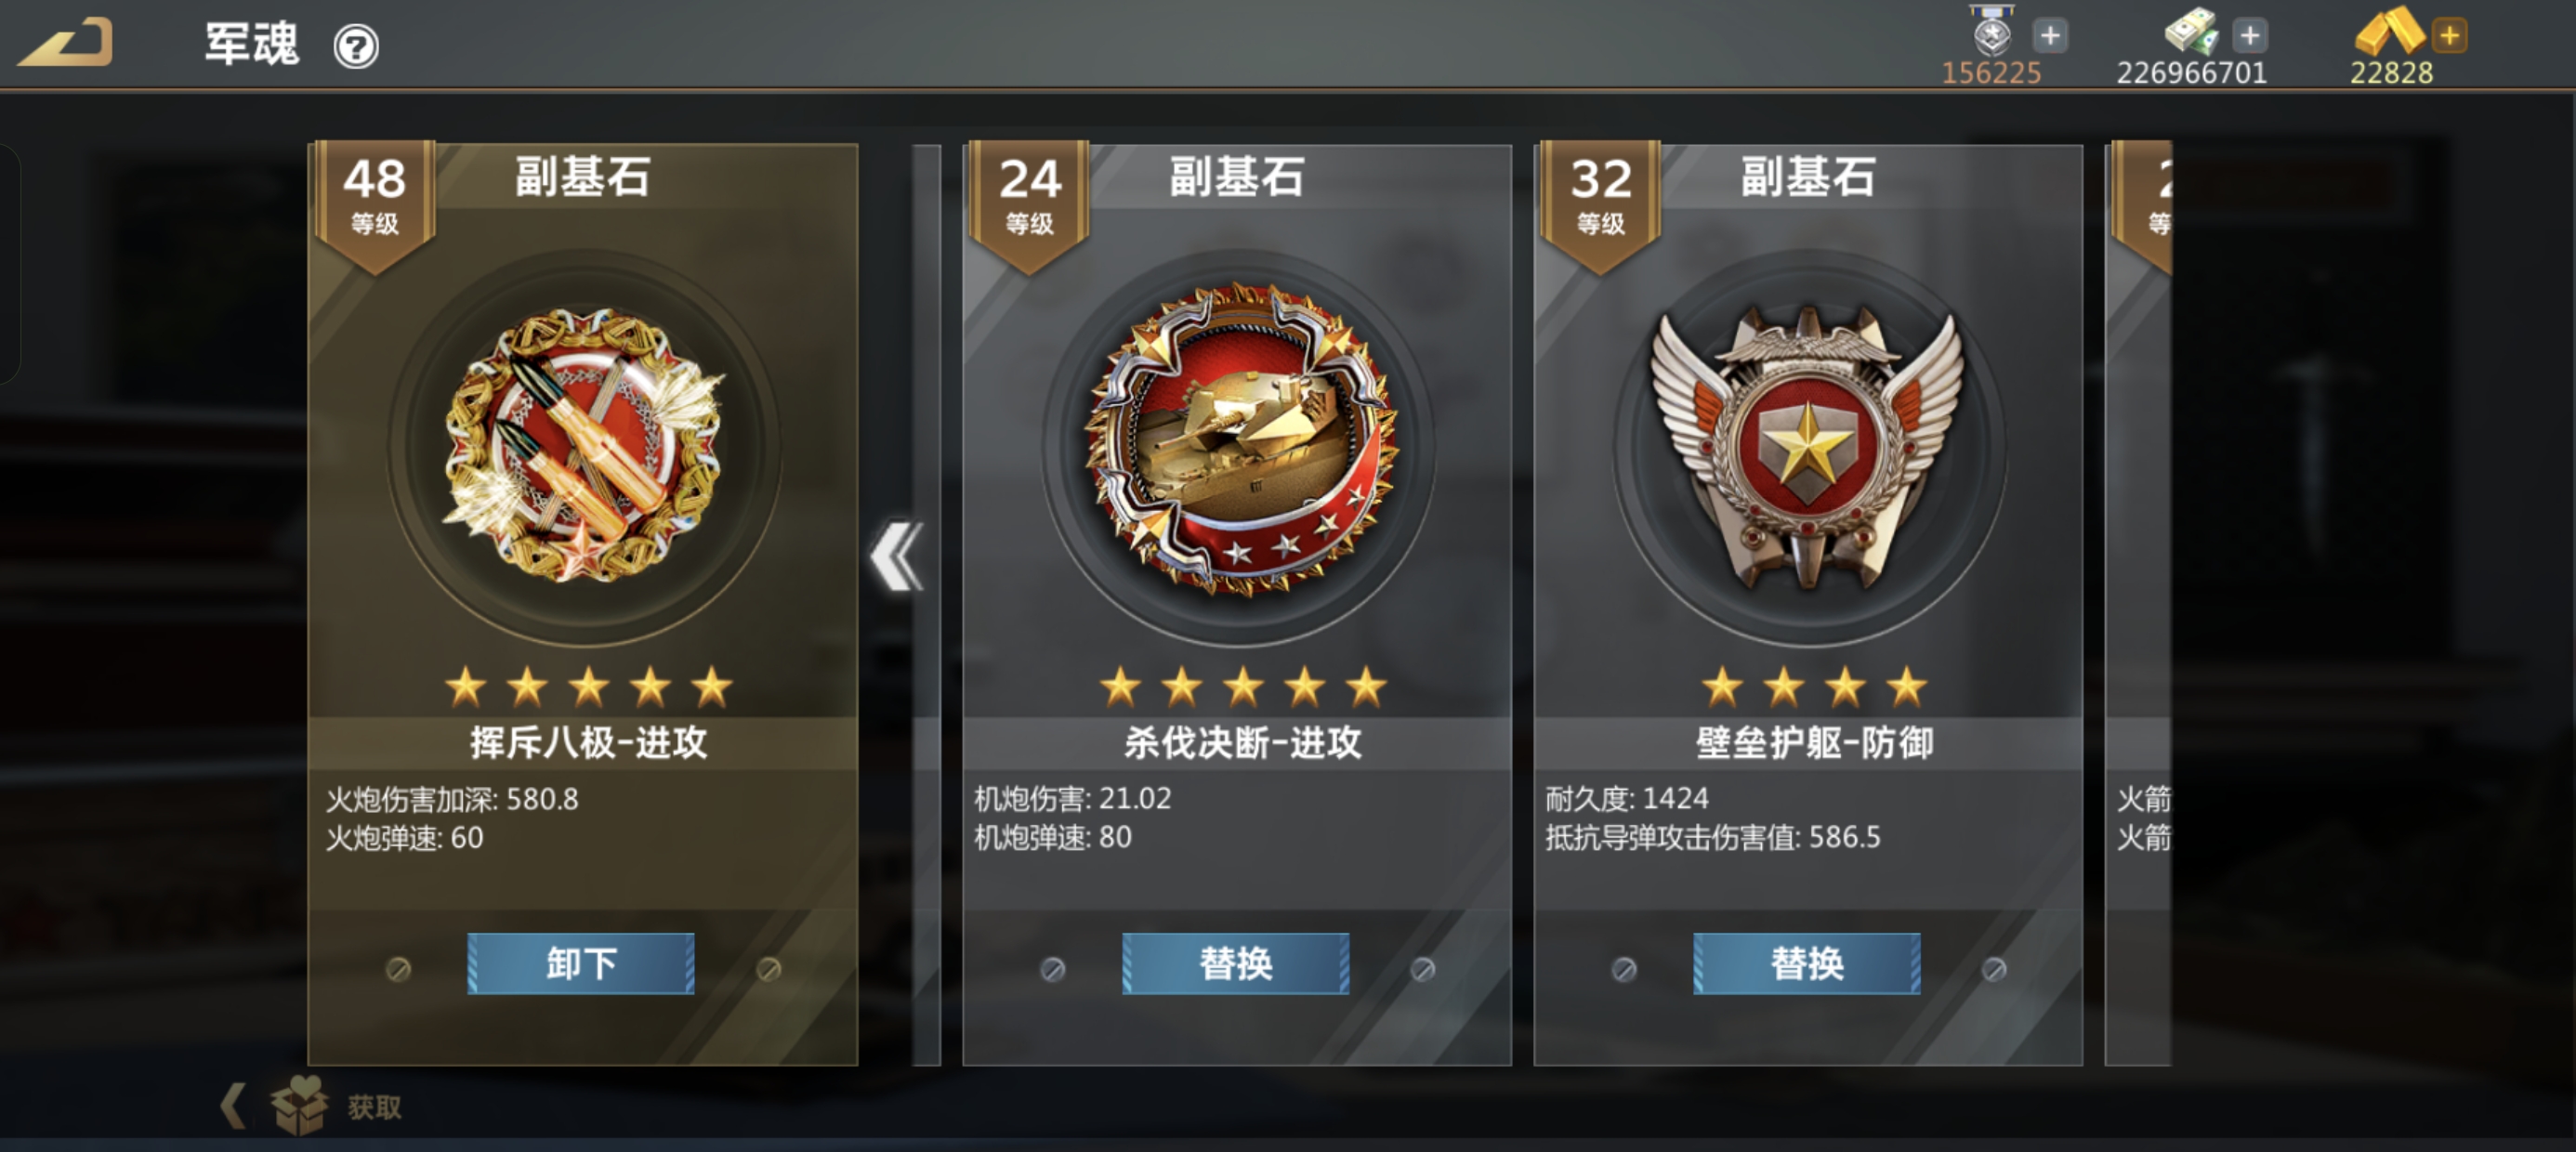
Task: Click 卸下 button on 挥斥八极 card
Action: click(581, 963)
